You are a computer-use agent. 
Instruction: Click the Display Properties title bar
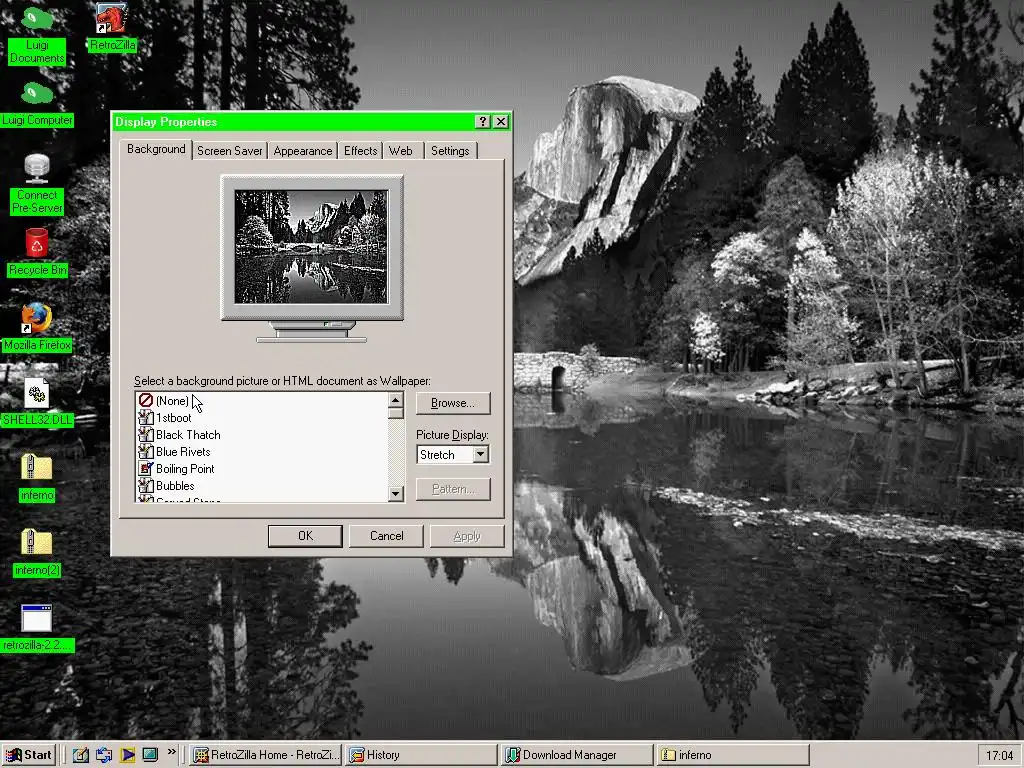pos(294,121)
